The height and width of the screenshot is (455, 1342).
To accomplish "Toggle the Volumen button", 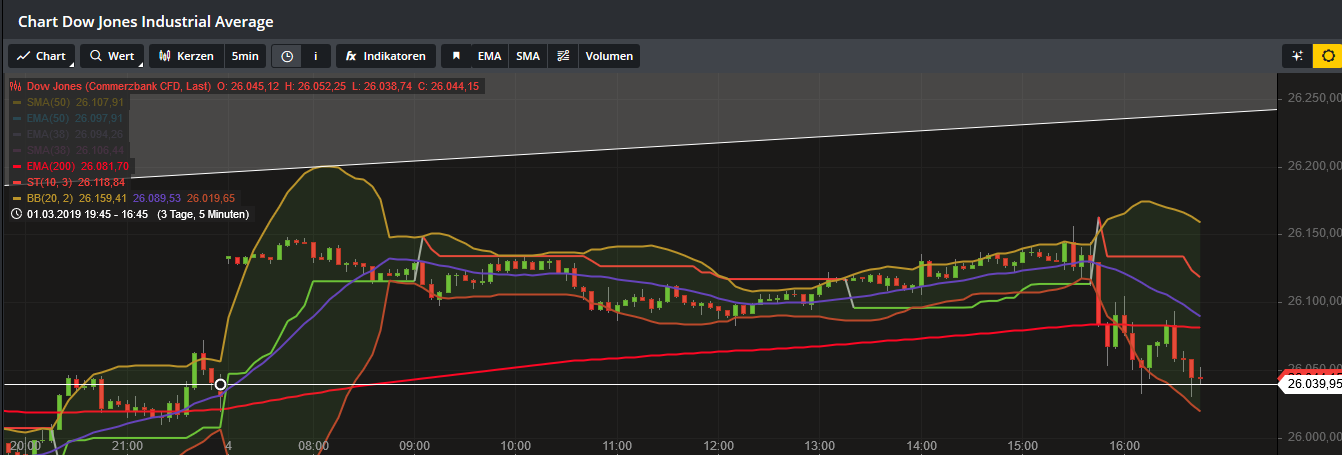I will click(x=609, y=56).
